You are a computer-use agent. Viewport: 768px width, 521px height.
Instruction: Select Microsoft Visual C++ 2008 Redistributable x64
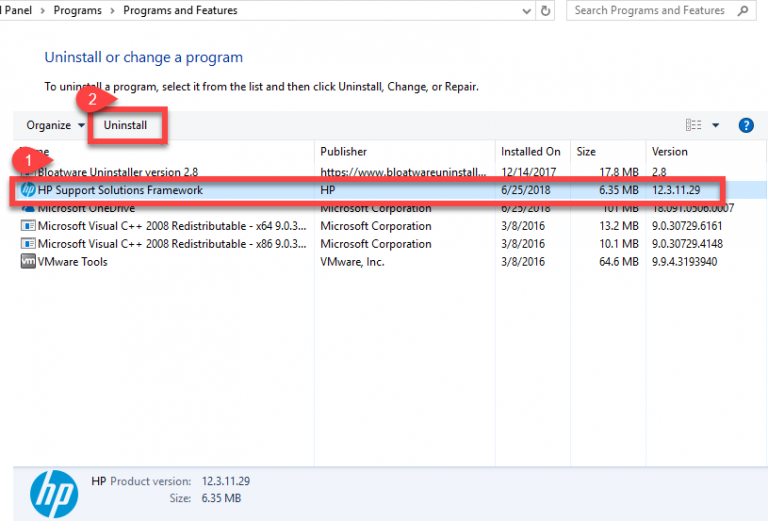(x=389, y=226)
